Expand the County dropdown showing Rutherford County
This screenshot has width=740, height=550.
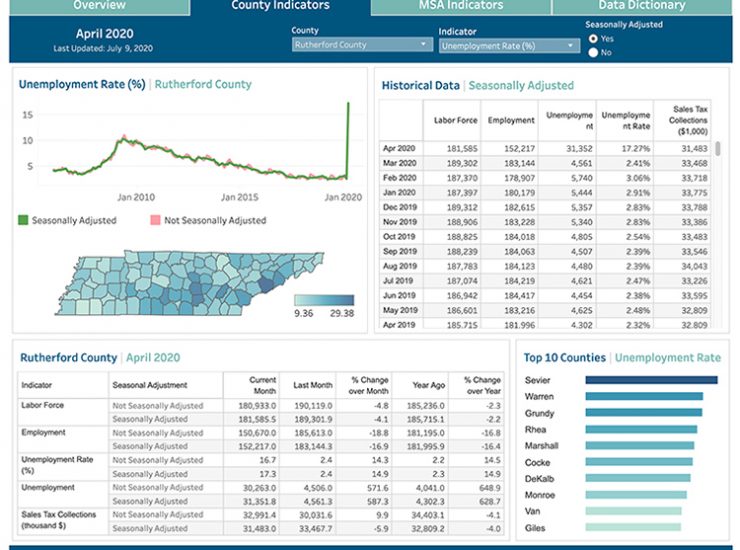(361, 45)
